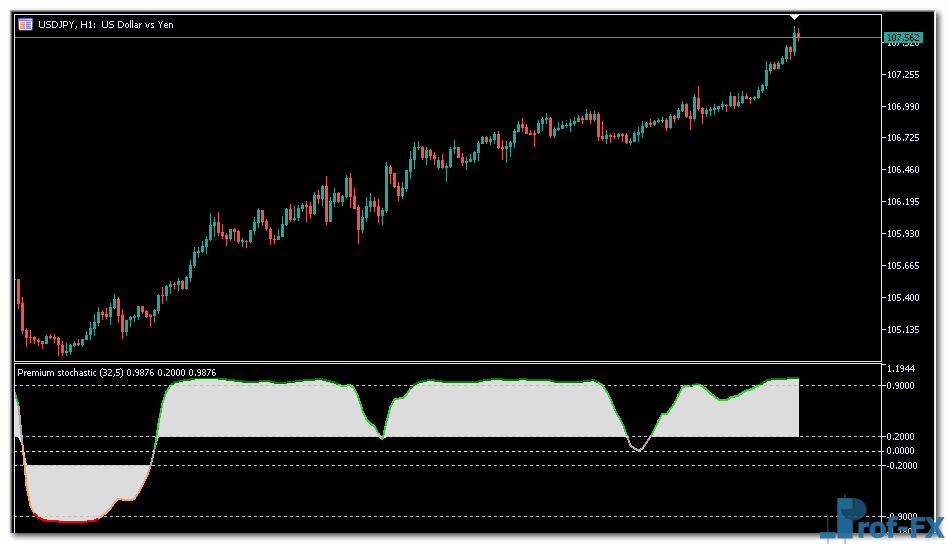Click the 1.1944 indicator scale value
947x544 pixels.
point(903,369)
